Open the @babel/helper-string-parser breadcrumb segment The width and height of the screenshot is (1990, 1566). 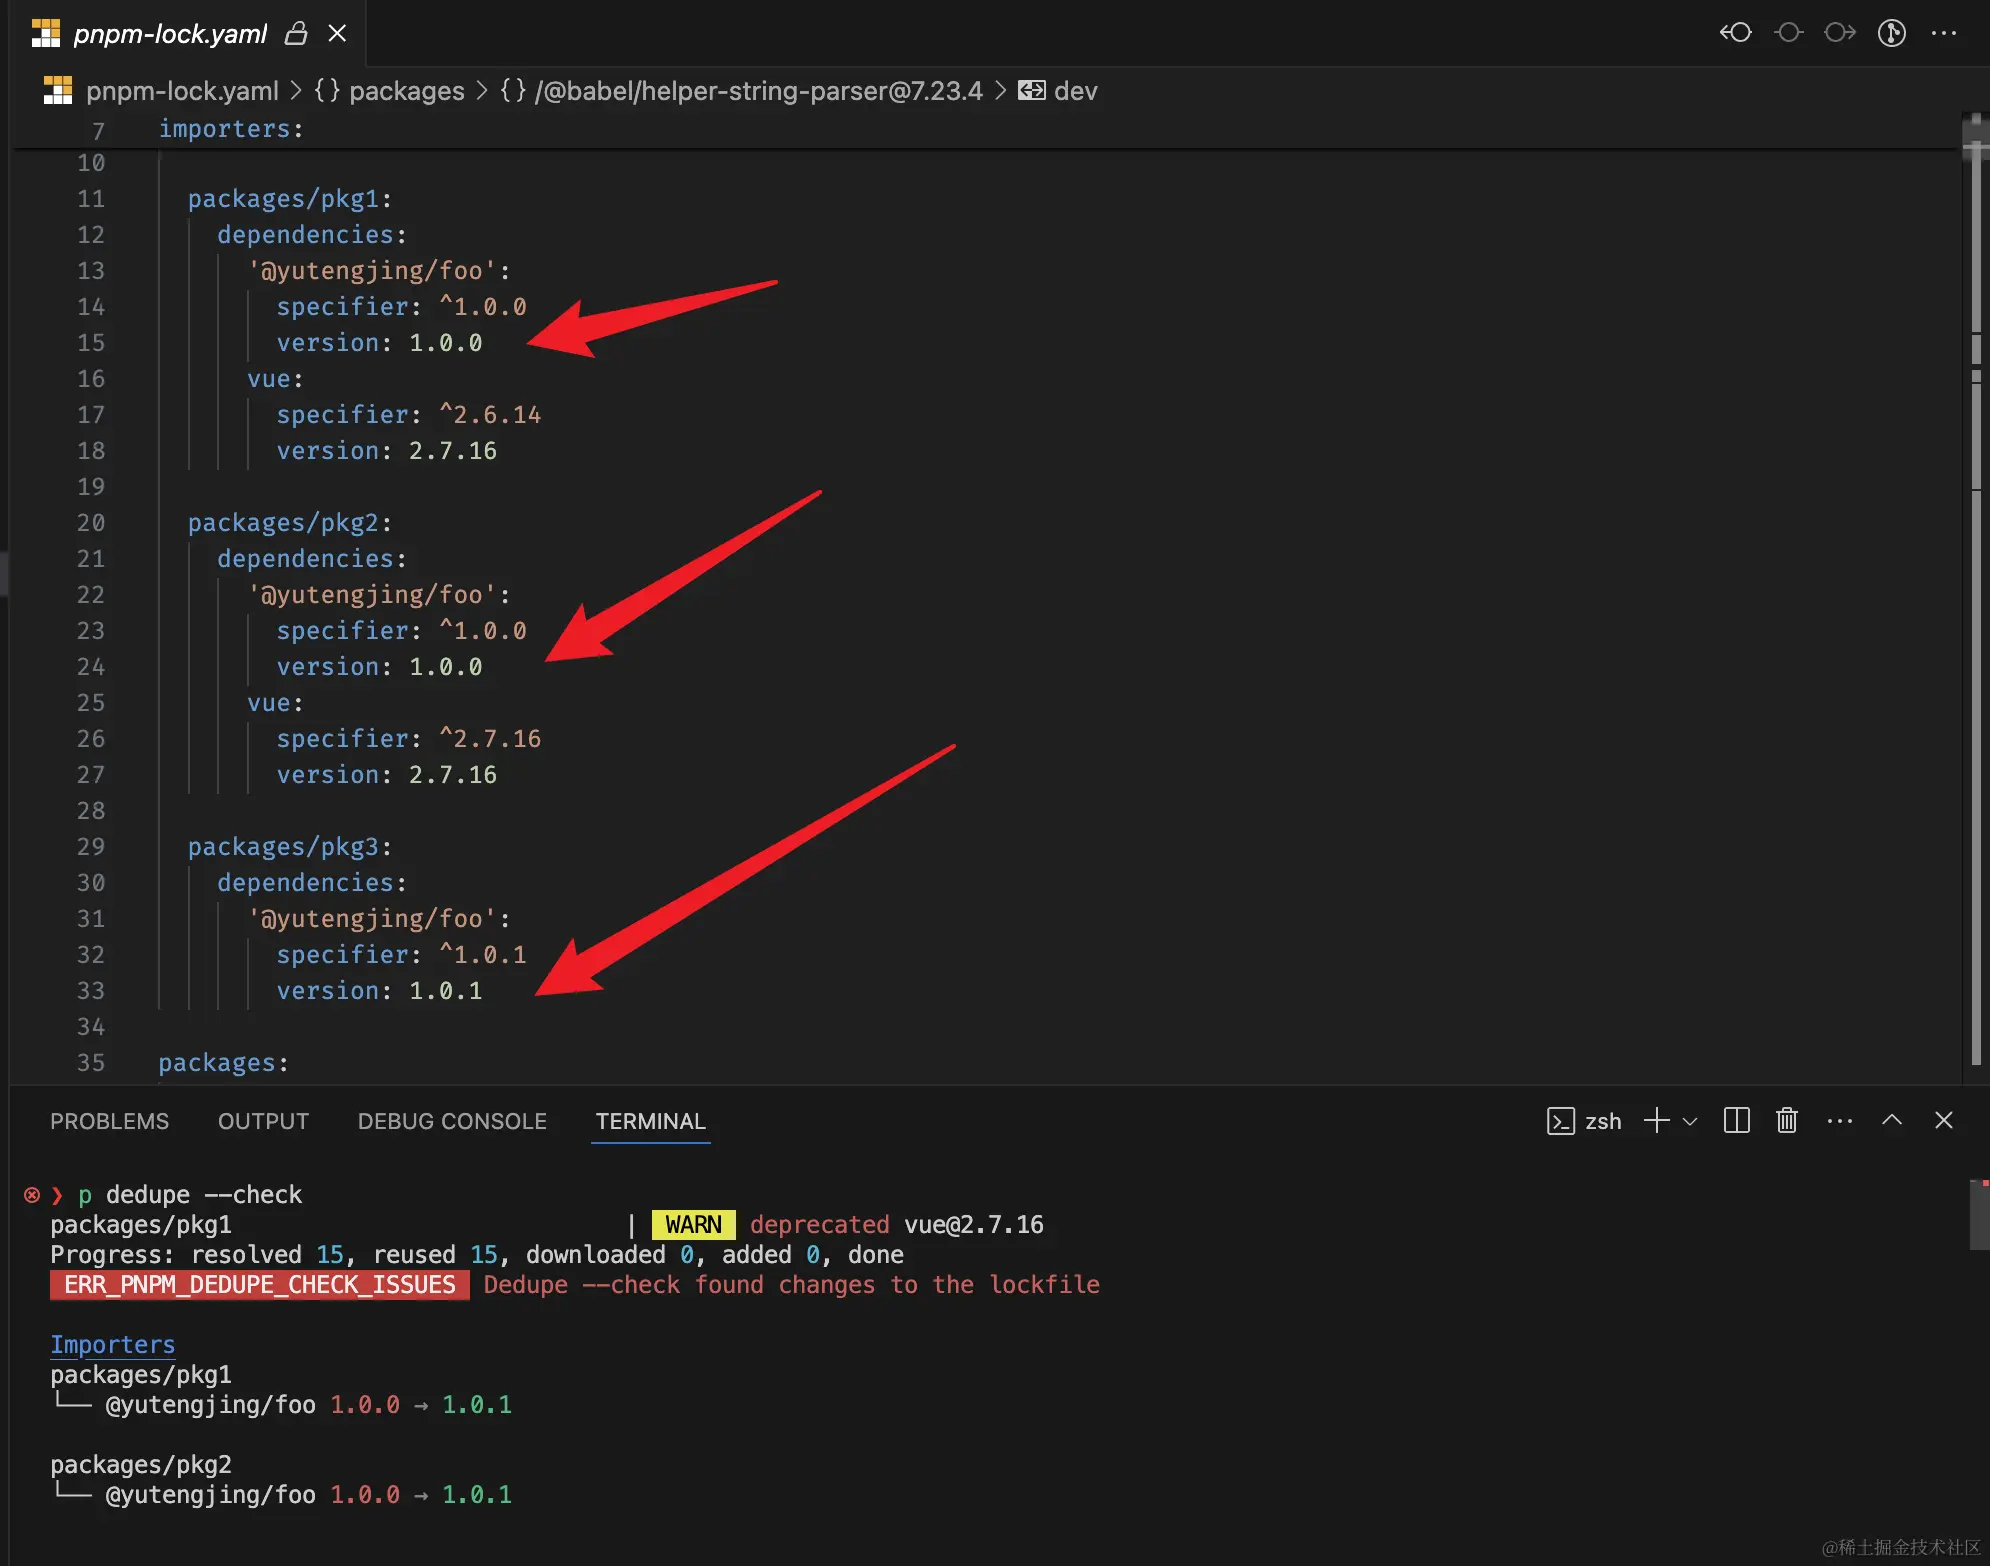pyautogui.click(x=758, y=91)
